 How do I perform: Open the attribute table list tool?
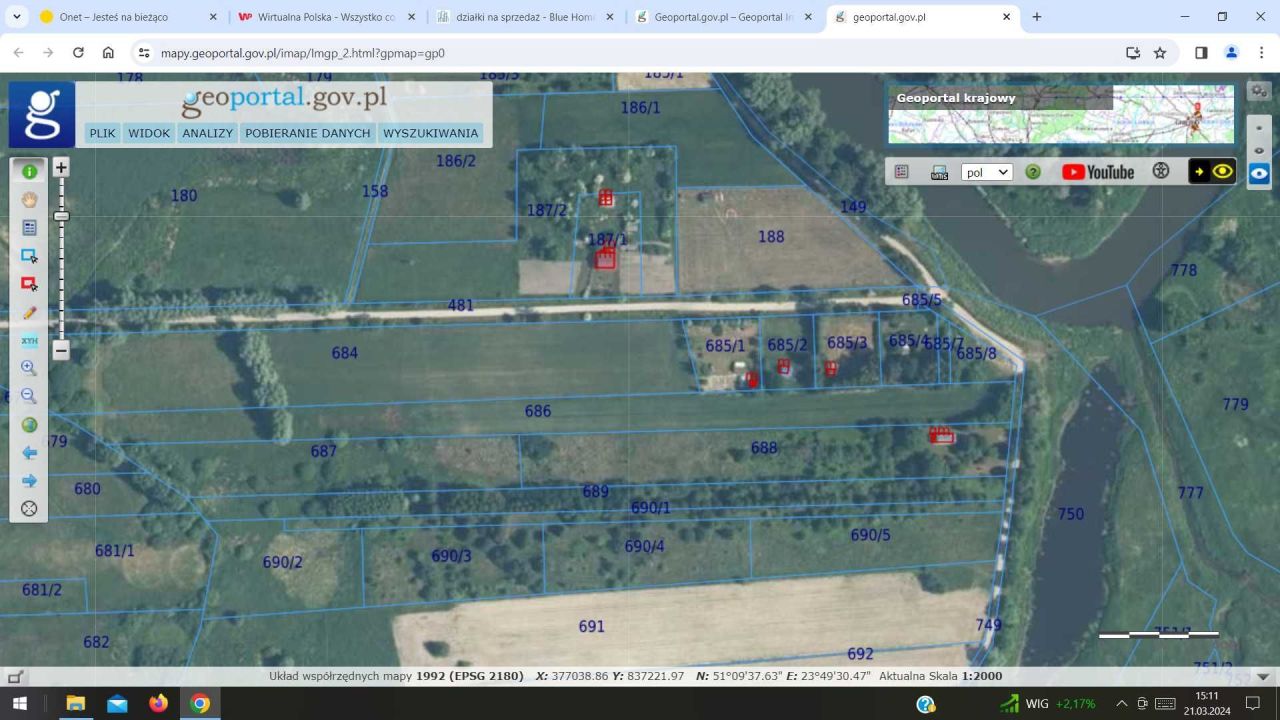point(29,228)
